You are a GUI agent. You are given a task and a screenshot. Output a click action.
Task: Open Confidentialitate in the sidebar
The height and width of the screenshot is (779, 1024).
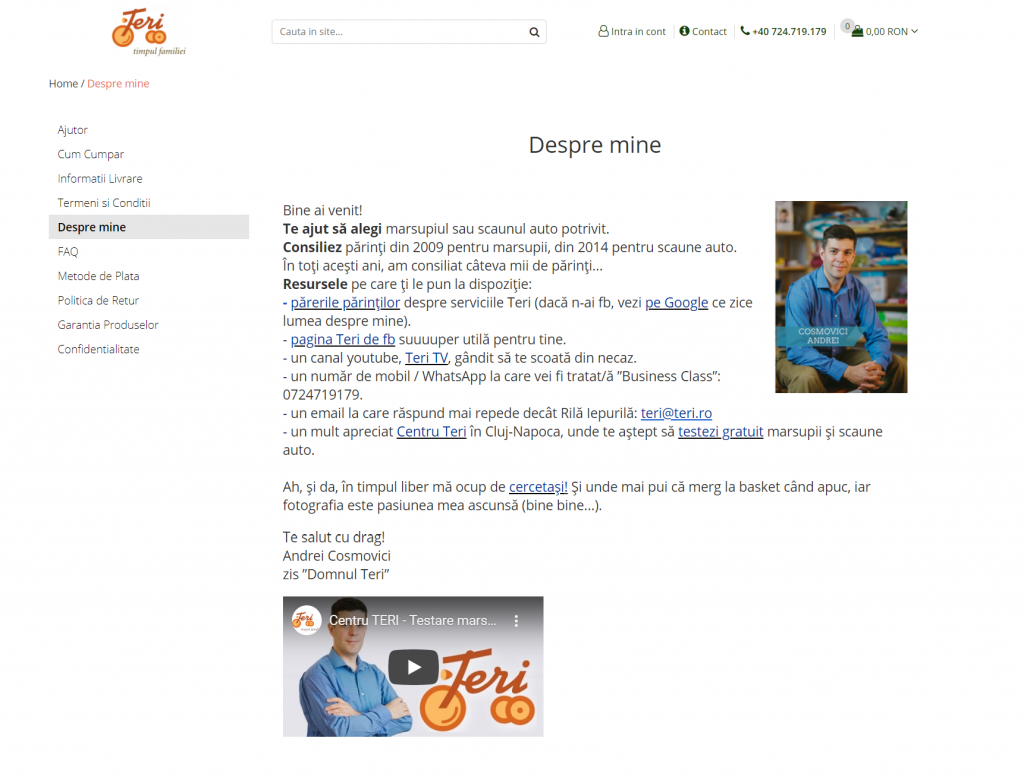pyautogui.click(x=99, y=349)
